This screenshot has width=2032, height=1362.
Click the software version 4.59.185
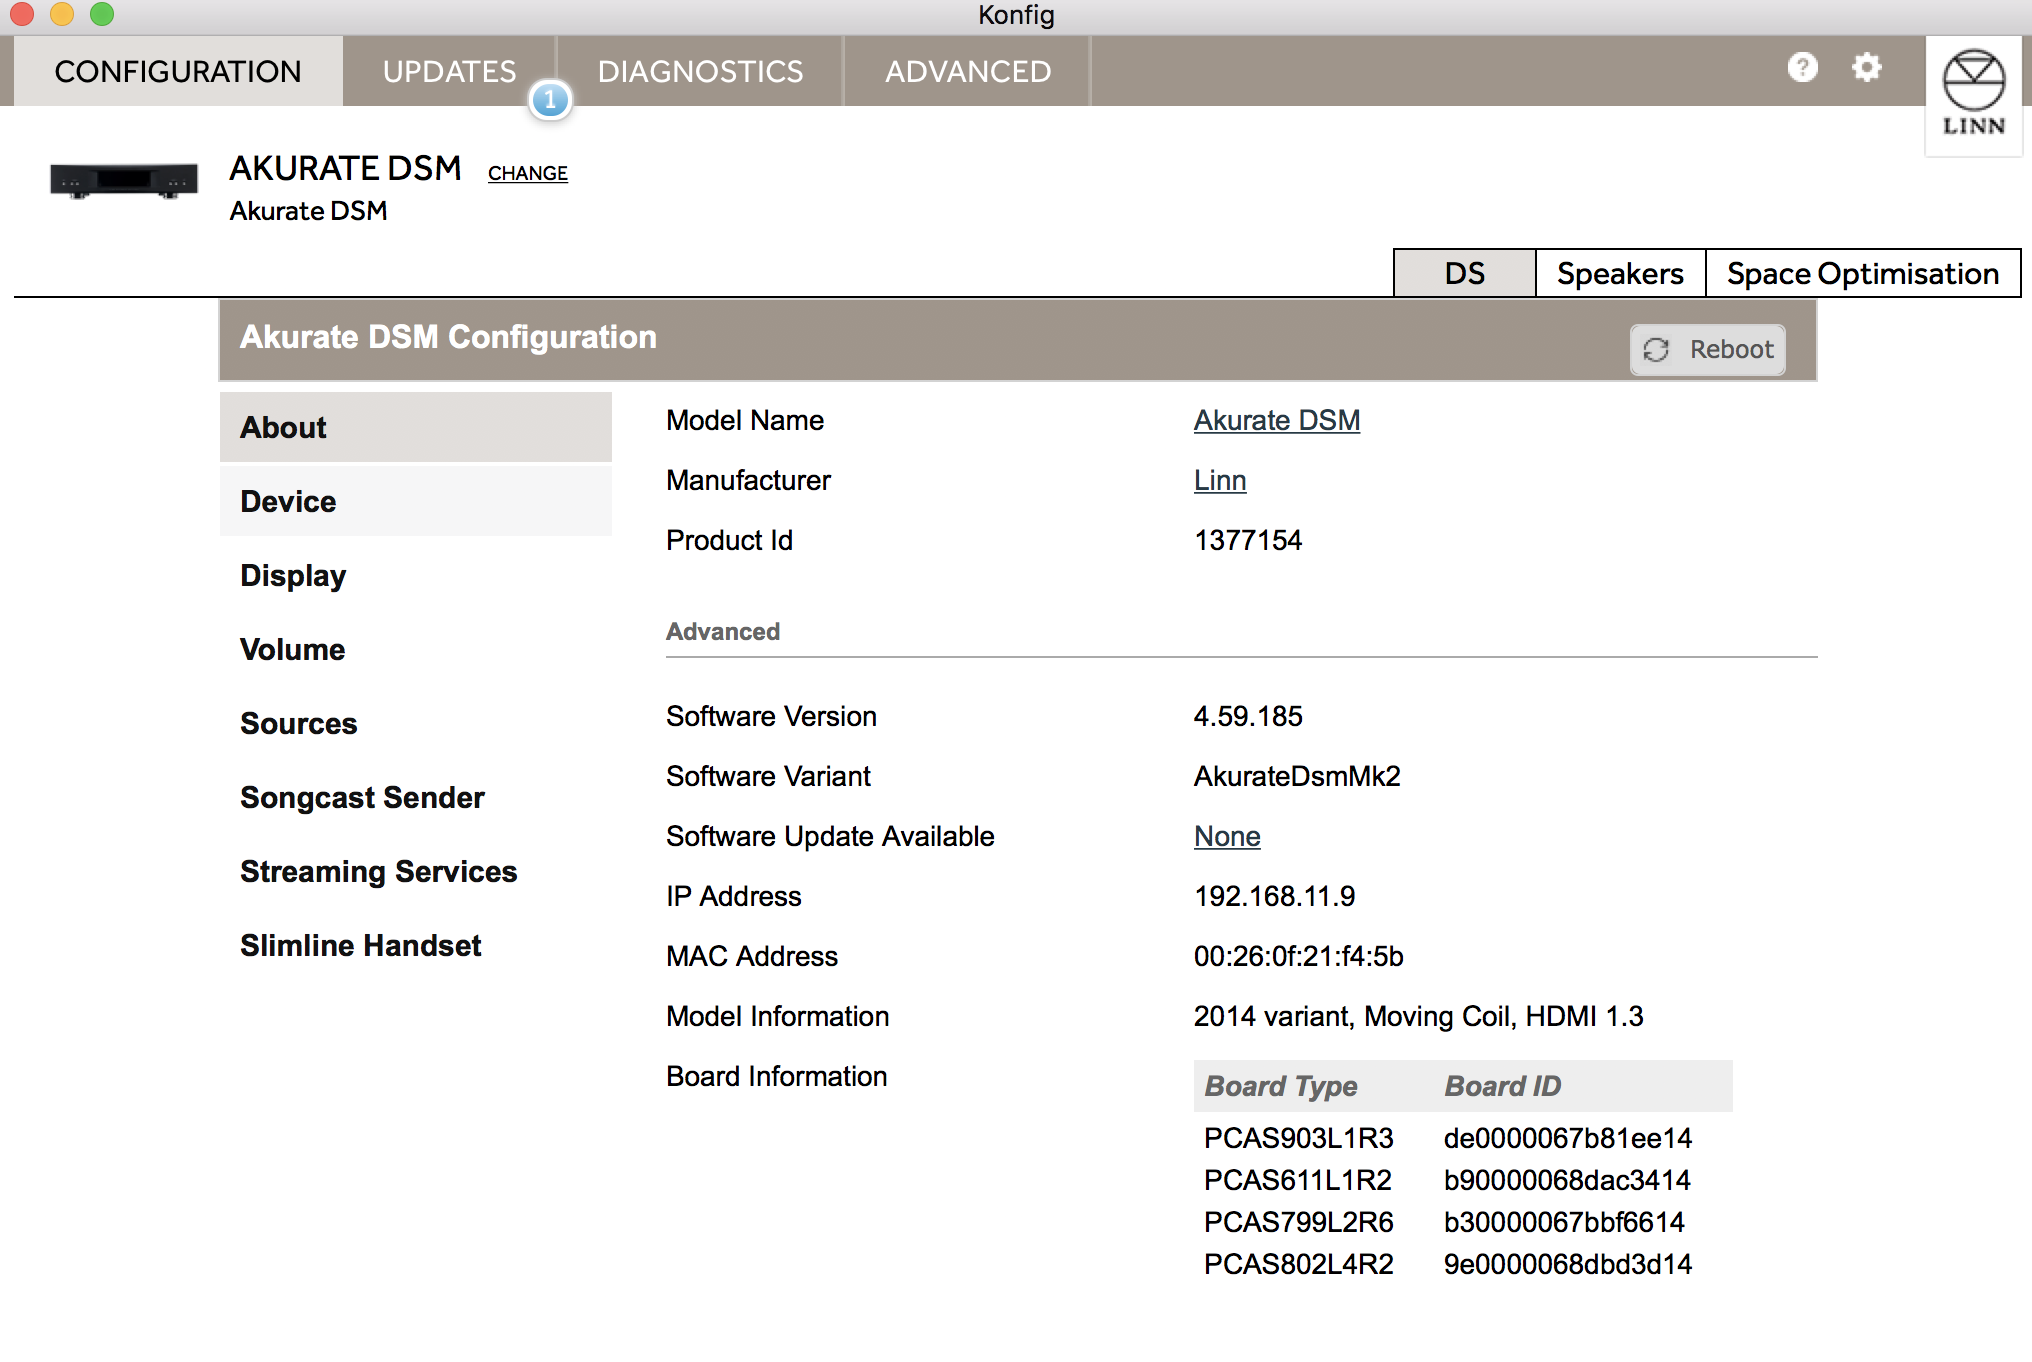click(x=1248, y=716)
